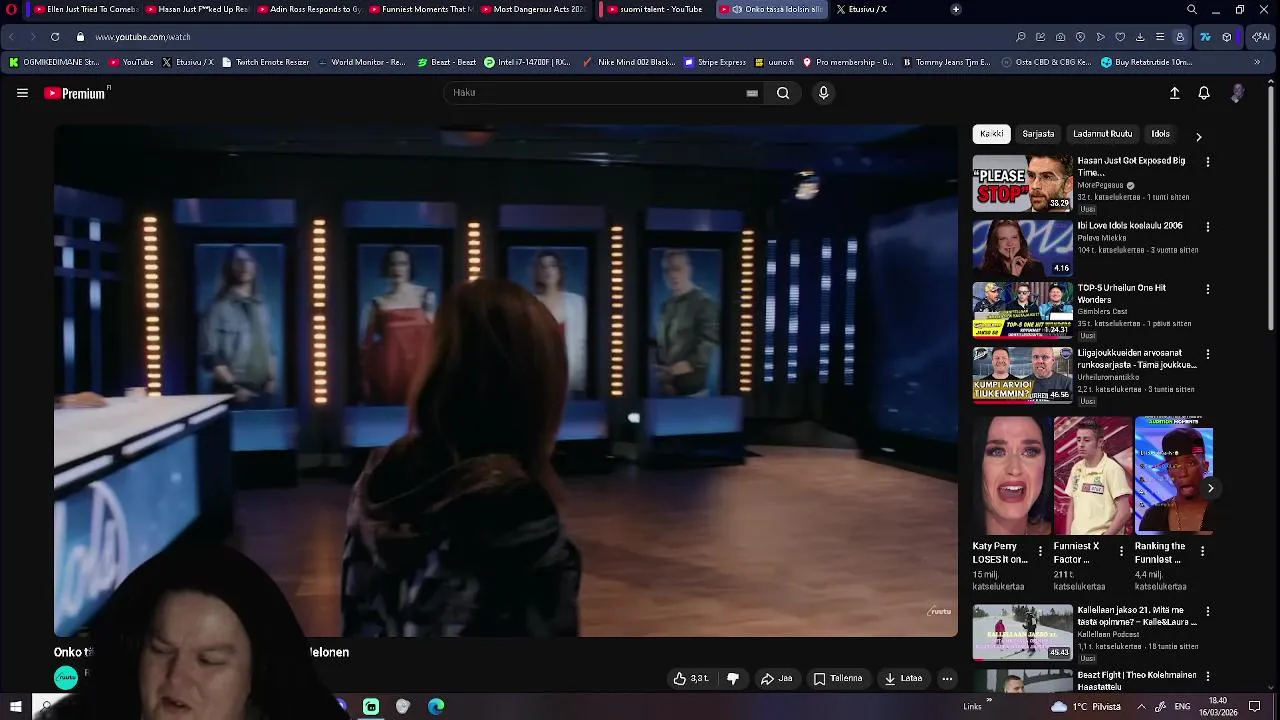The width and height of the screenshot is (1280, 720).
Task: Switch to suomi talent - YouTube tab
Action: 657,9
